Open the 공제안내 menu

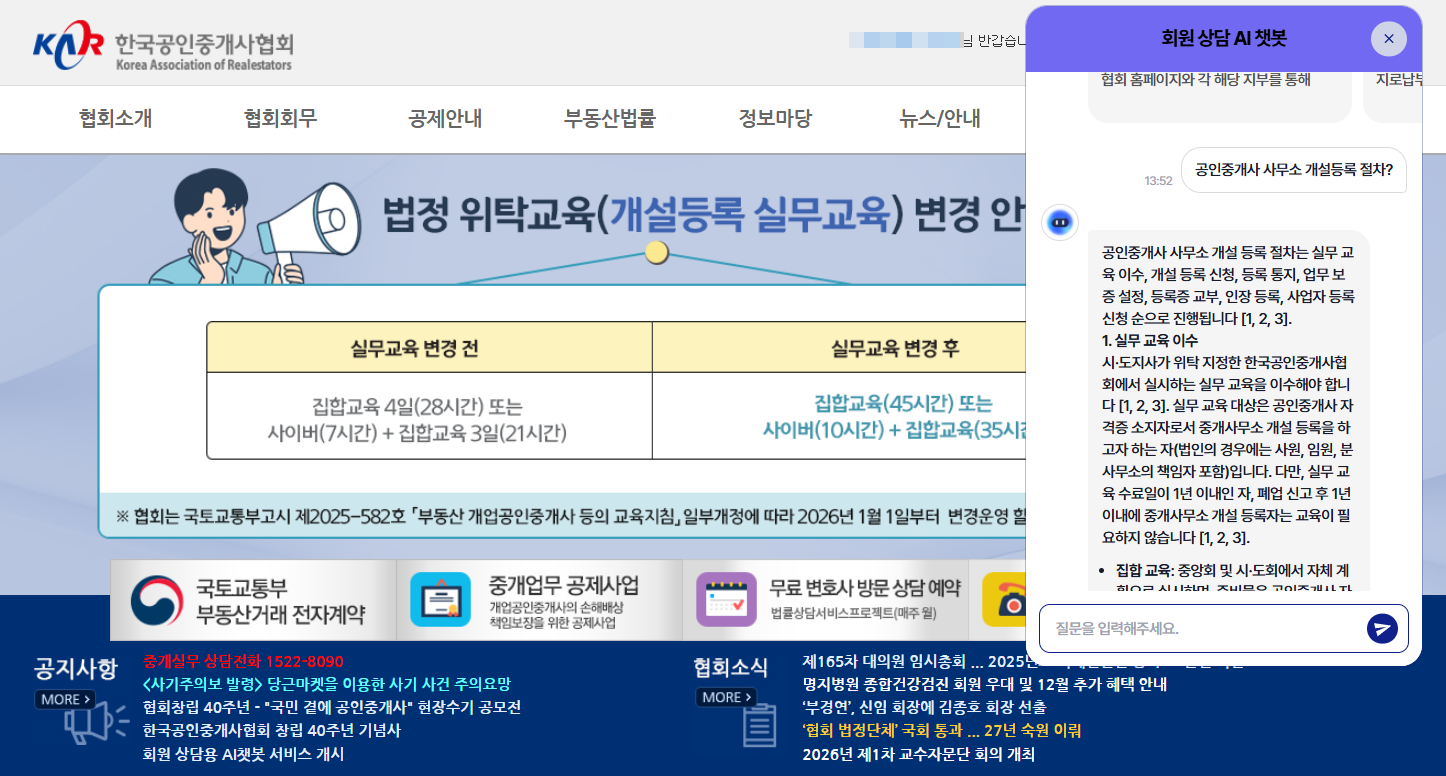tap(444, 119)
